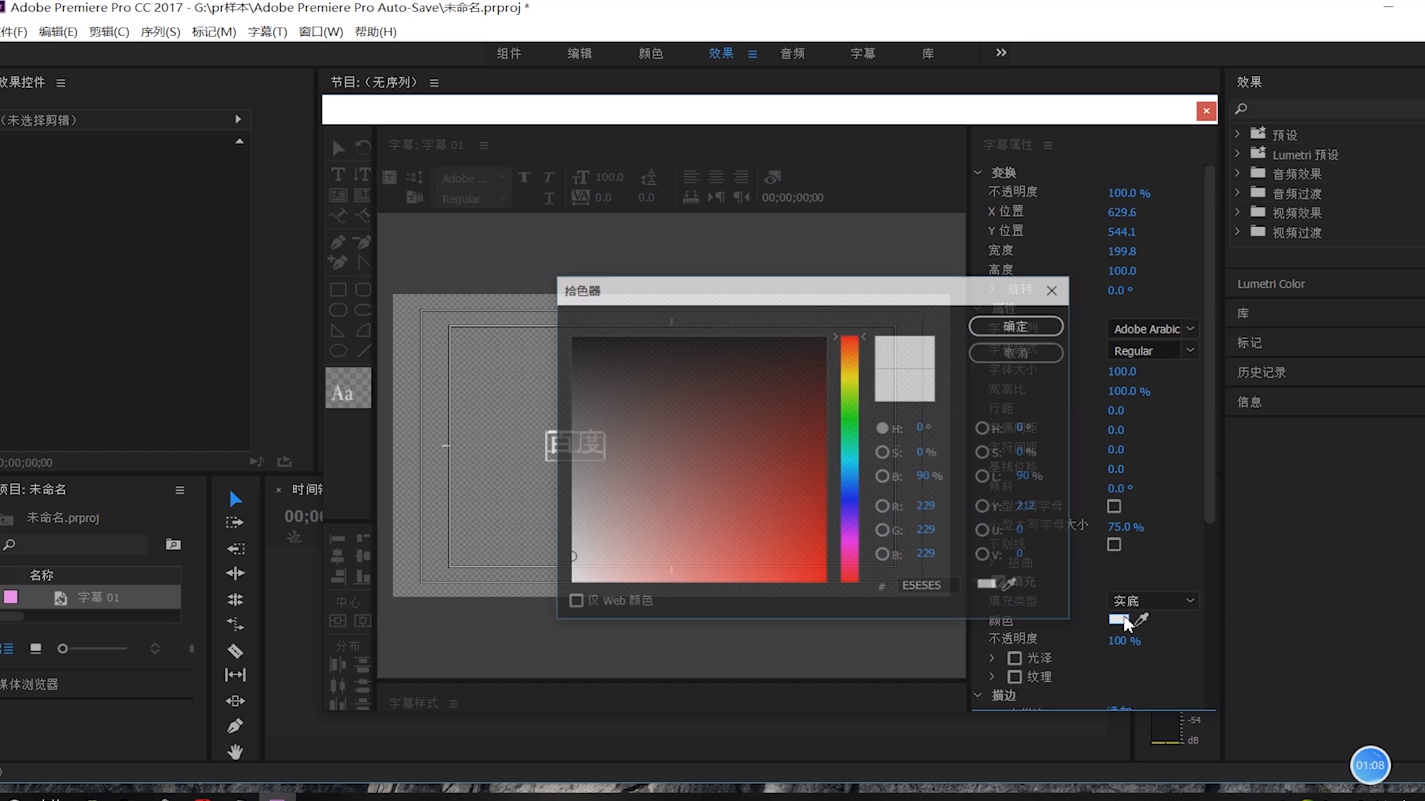Enable the 仅 Web 颜色 checkbox
This screenshot has height=801, width=1425.
click(577, 600)
